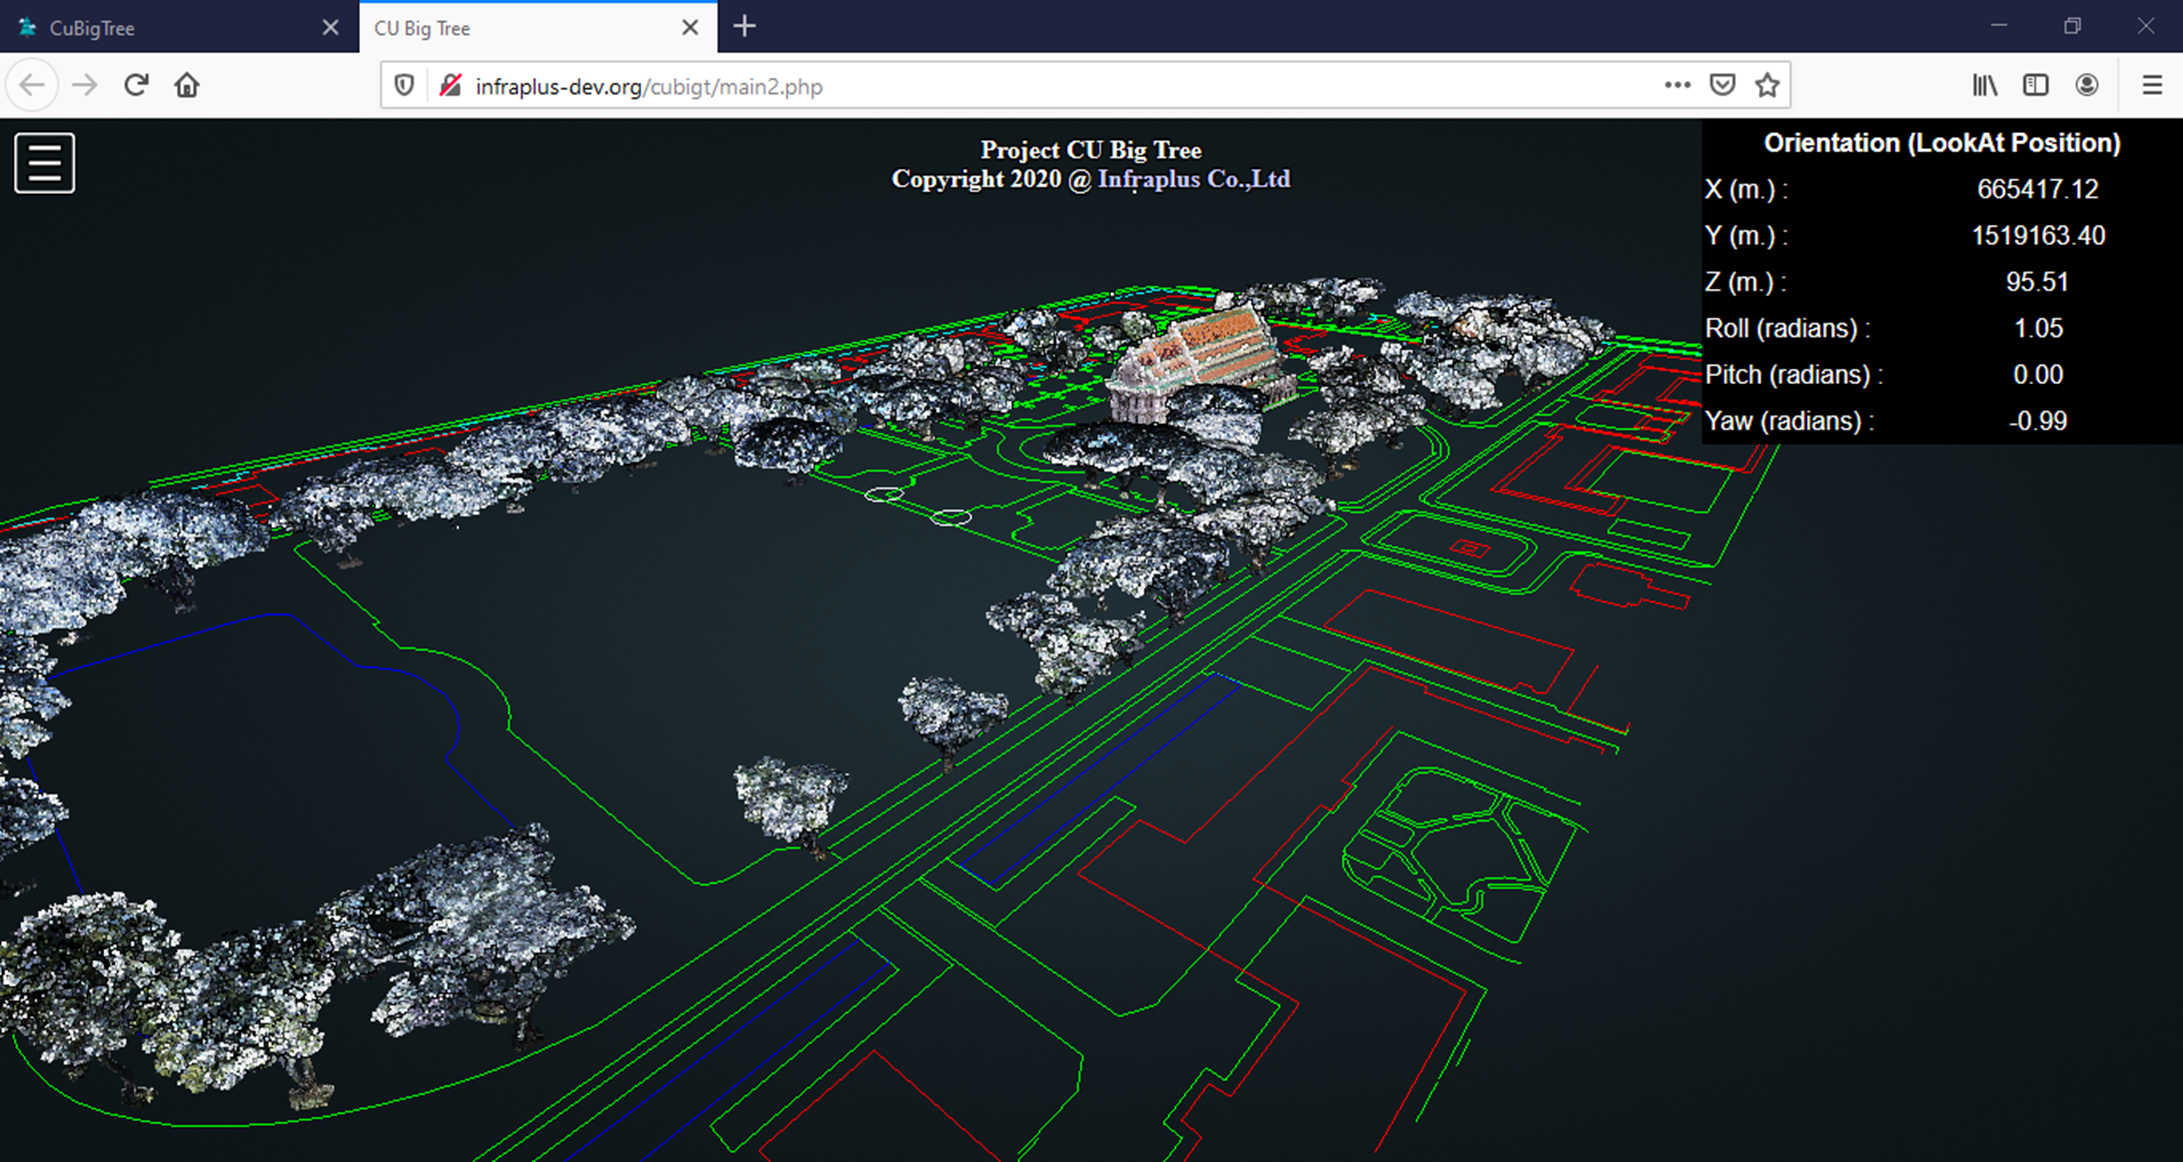The image size is (2183, 1162).
Task: Bookmark this page with the star
Action: tap(1767, 86)
